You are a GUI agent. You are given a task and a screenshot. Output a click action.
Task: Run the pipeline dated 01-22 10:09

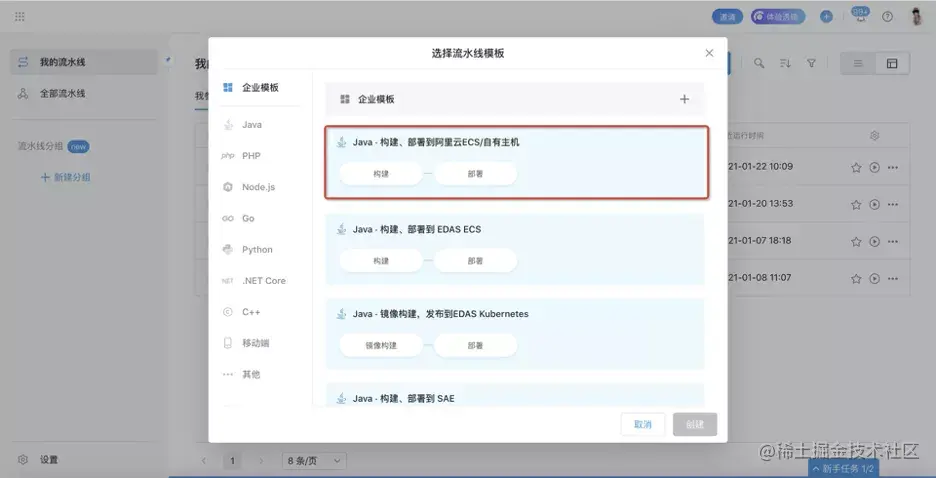pos(875,168)
